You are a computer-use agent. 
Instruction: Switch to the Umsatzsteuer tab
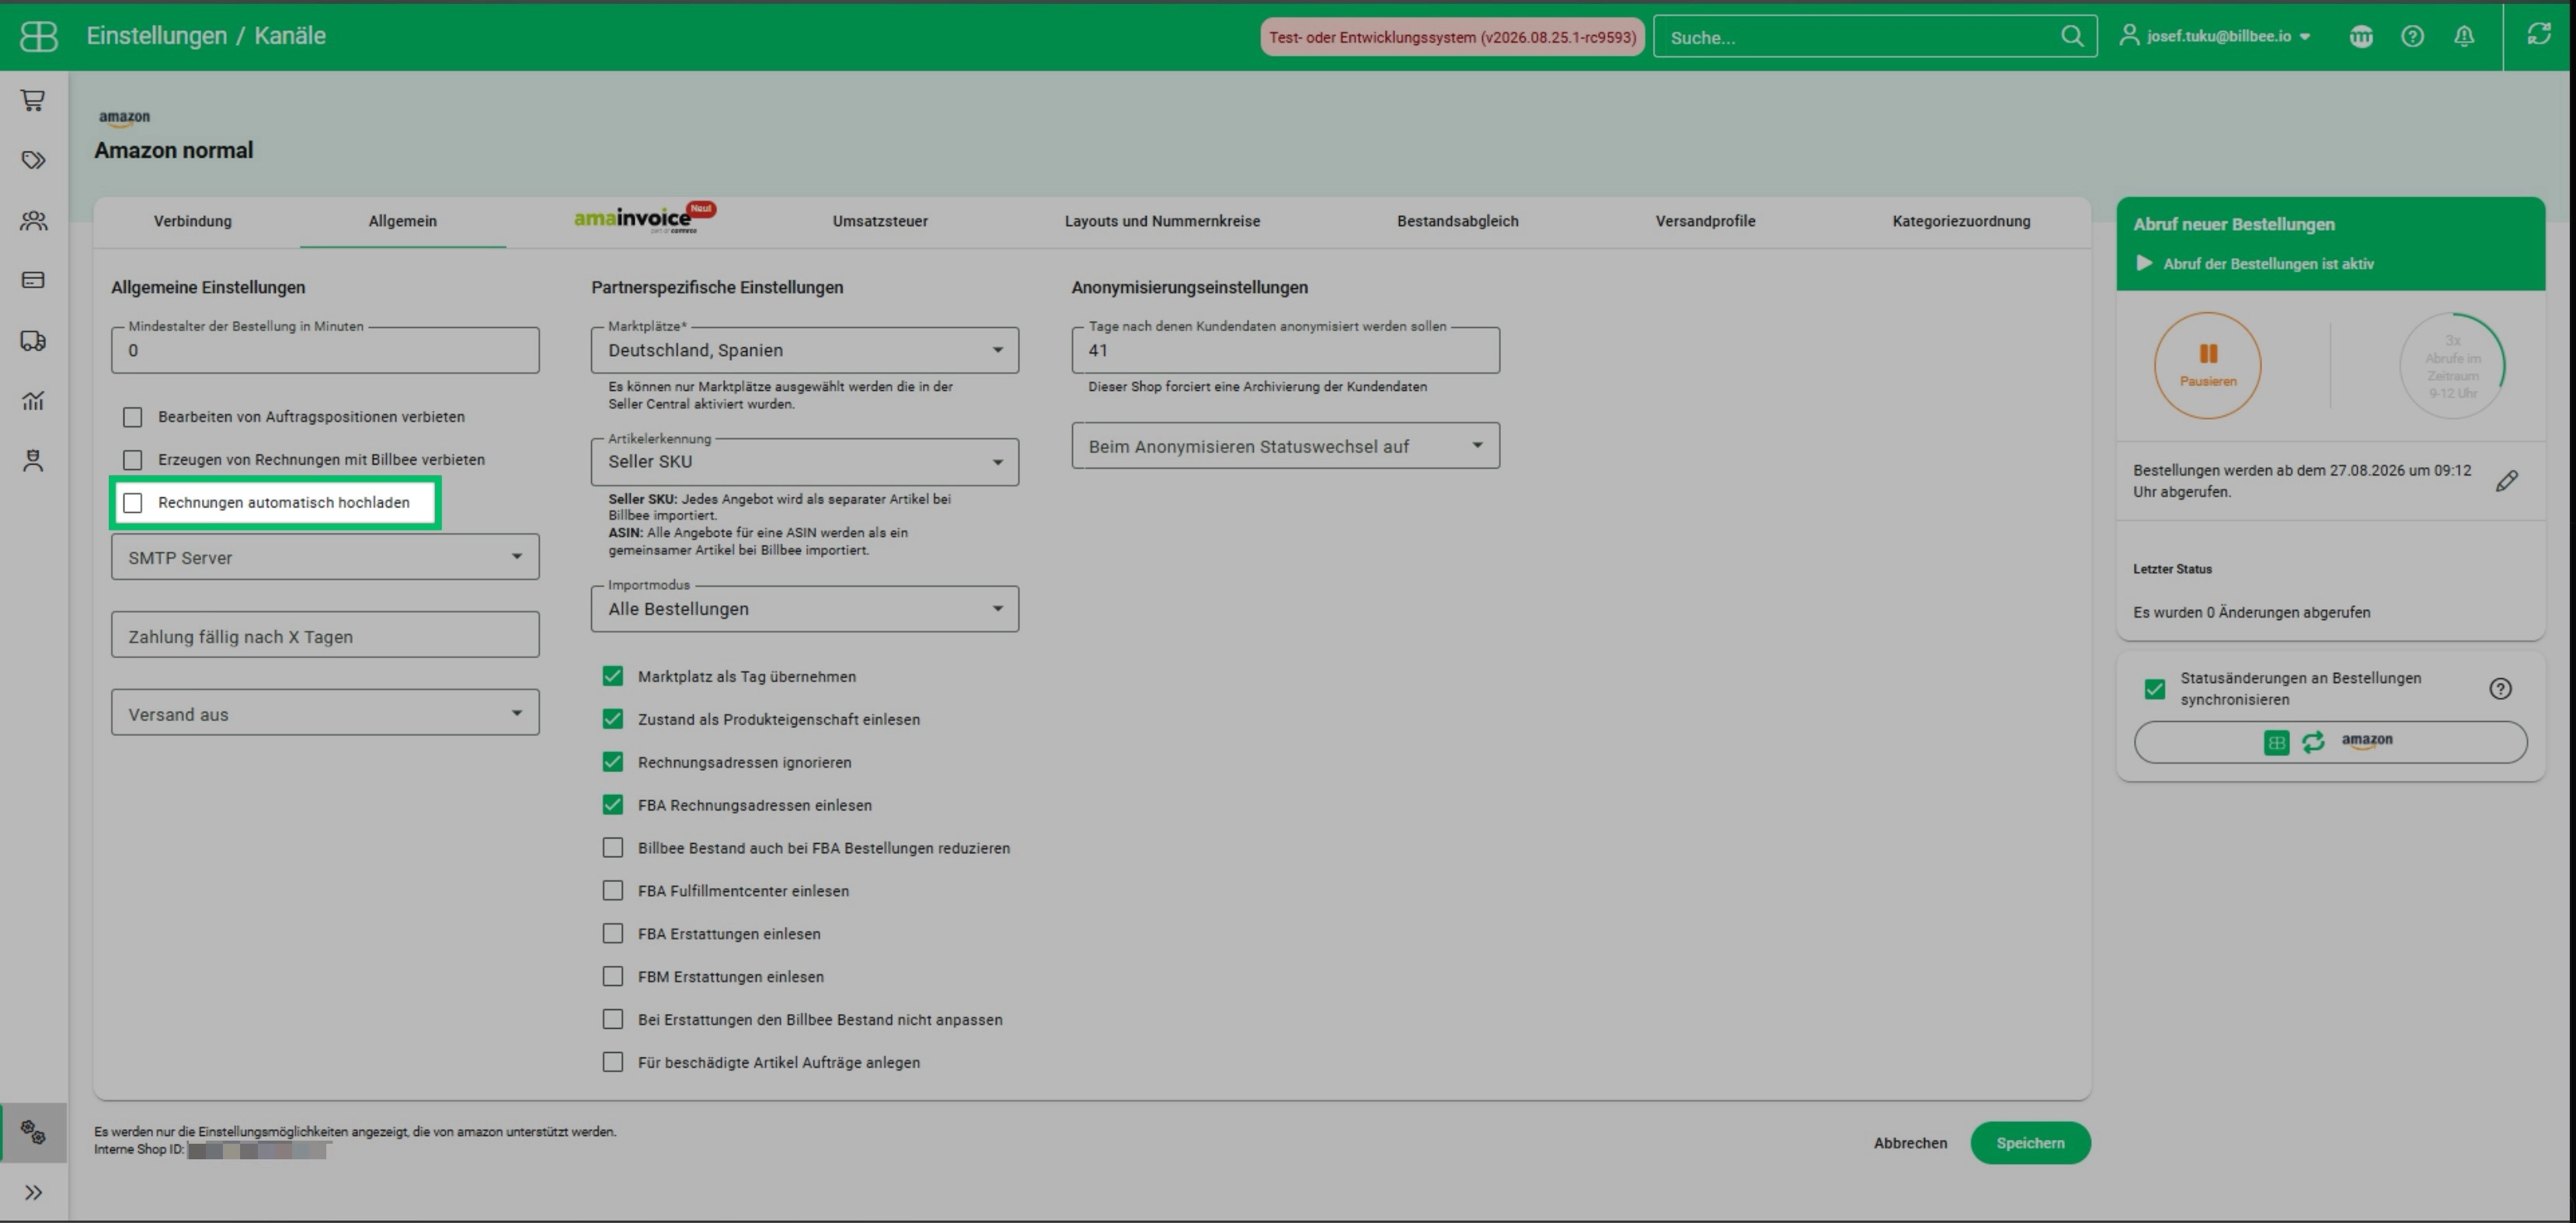pyautogui.click(x=880, y=221)
